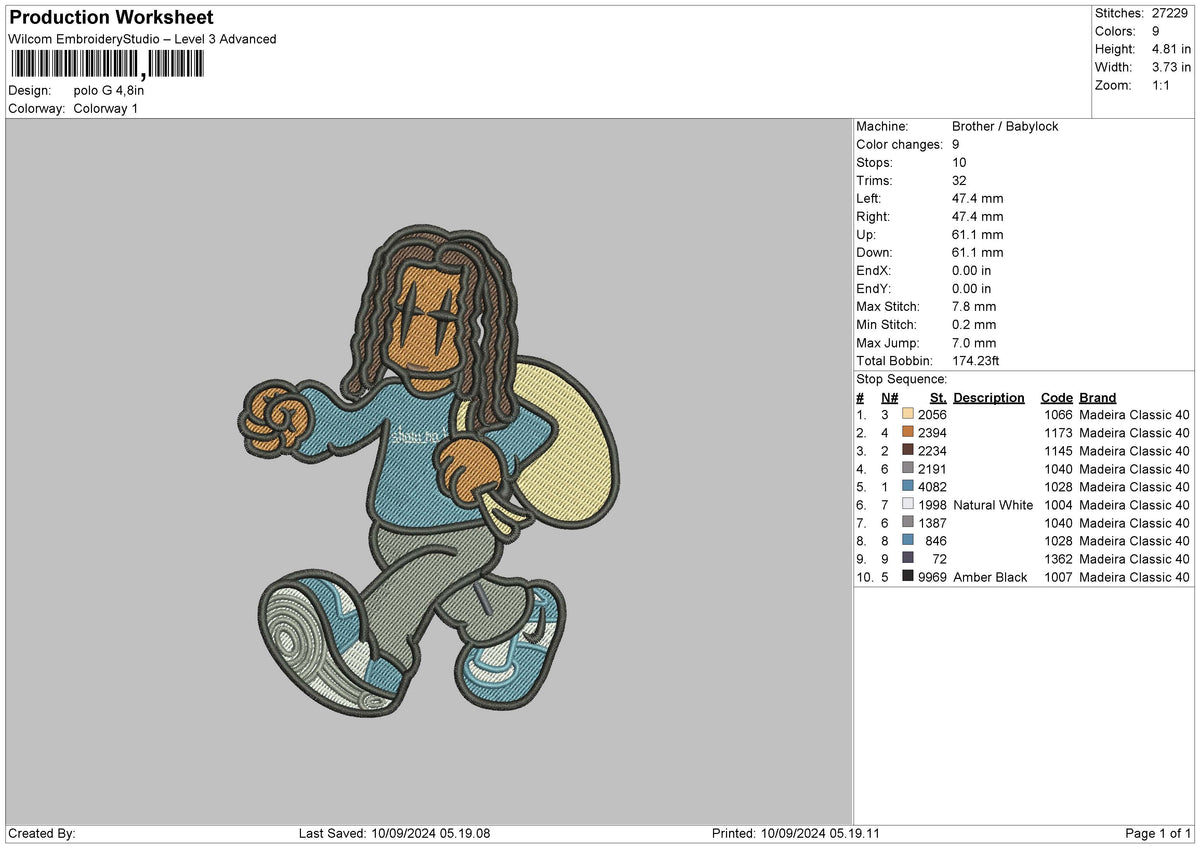1200x848 pixels.
Task: Click the Brand column header
Action: (1097, 397)
